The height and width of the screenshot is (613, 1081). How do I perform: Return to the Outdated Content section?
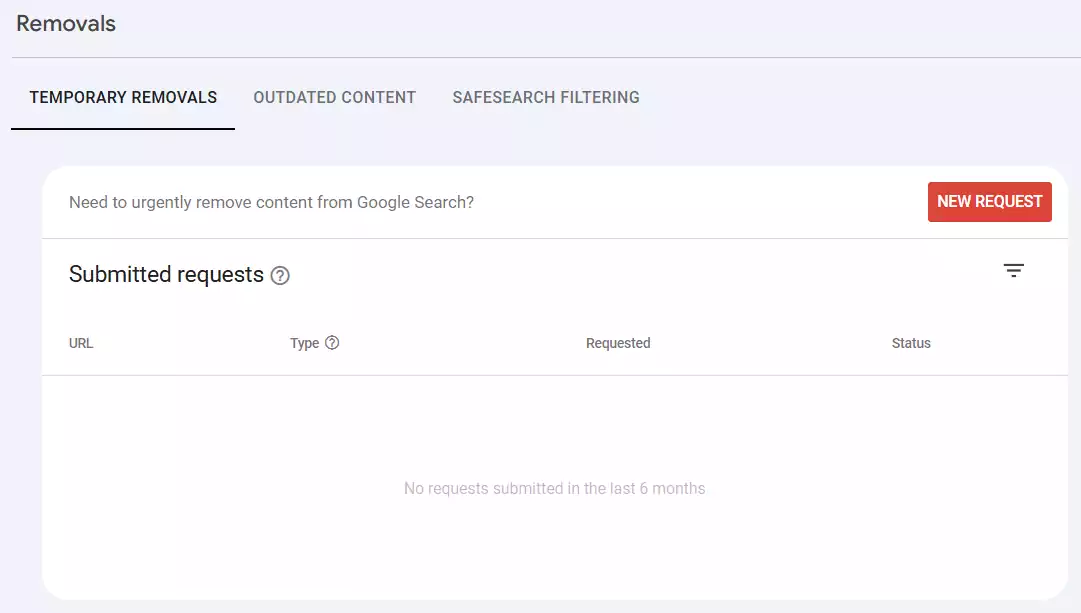pos(334,97)
